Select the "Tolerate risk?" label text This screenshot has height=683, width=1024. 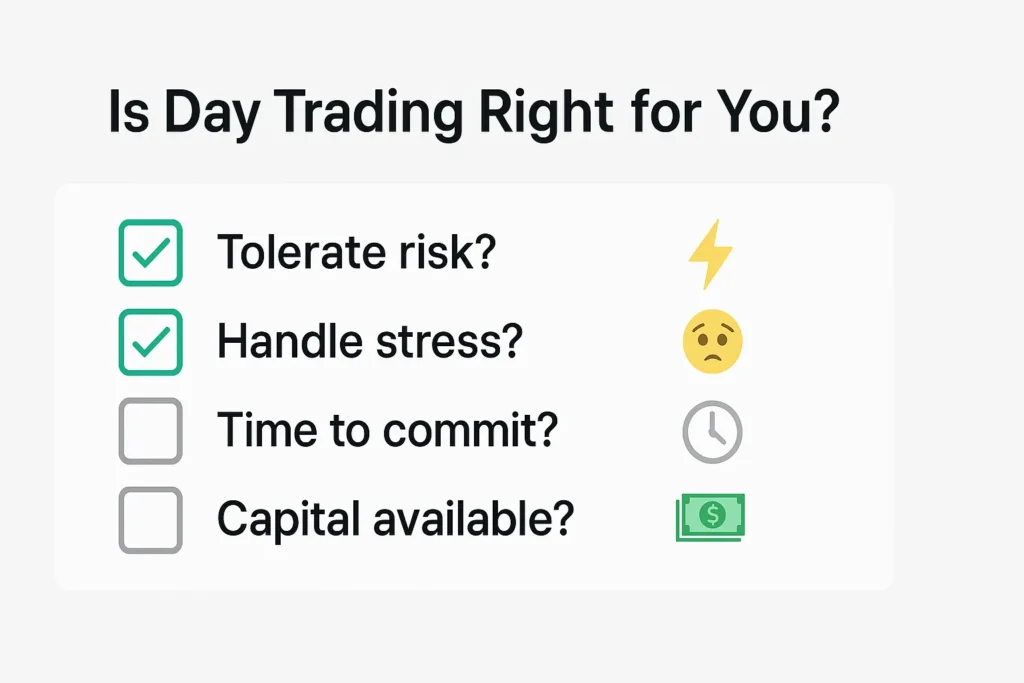(356, 253)
